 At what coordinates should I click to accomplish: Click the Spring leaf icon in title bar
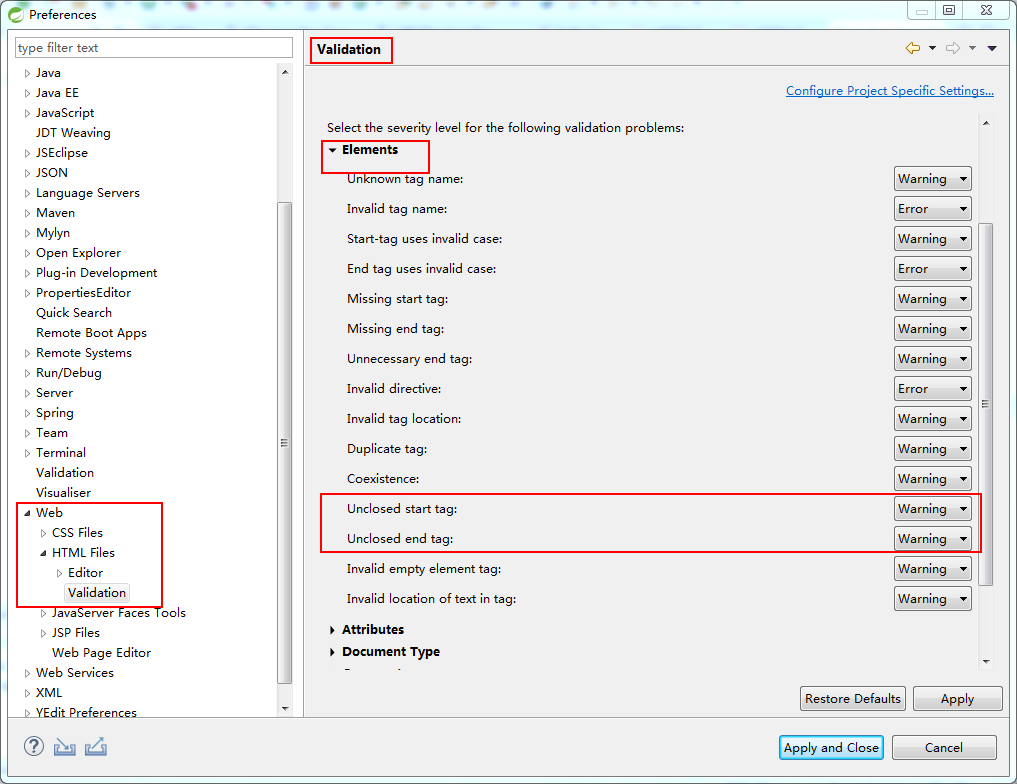[17, 14]
